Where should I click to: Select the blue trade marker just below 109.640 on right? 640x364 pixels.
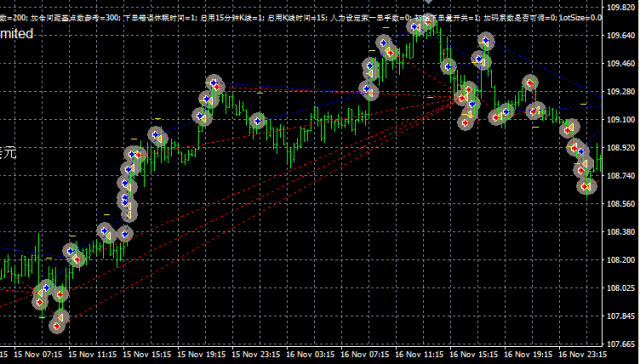[485, 41]
